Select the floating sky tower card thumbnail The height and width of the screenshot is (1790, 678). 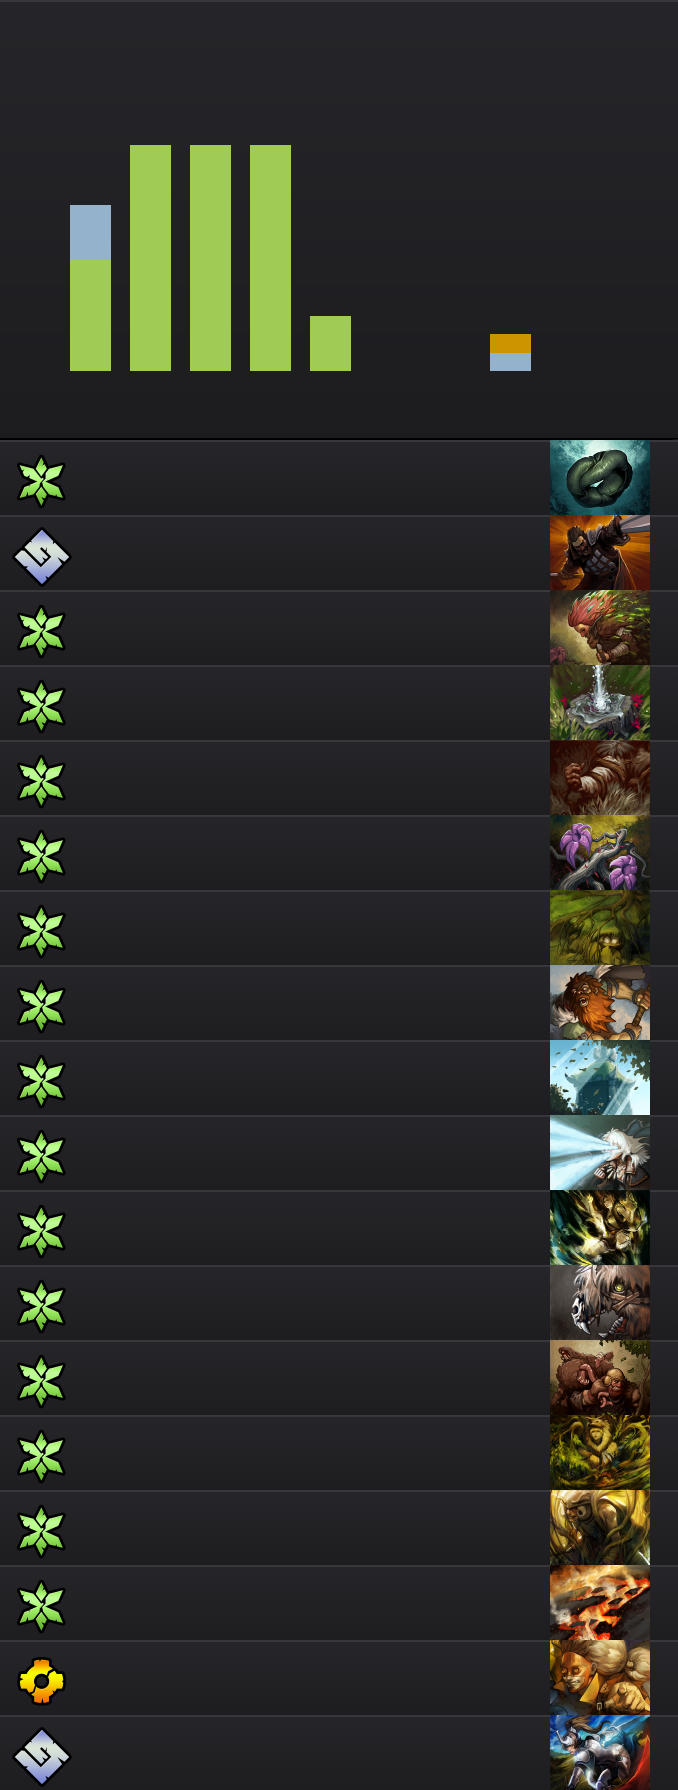(600, 1078)
